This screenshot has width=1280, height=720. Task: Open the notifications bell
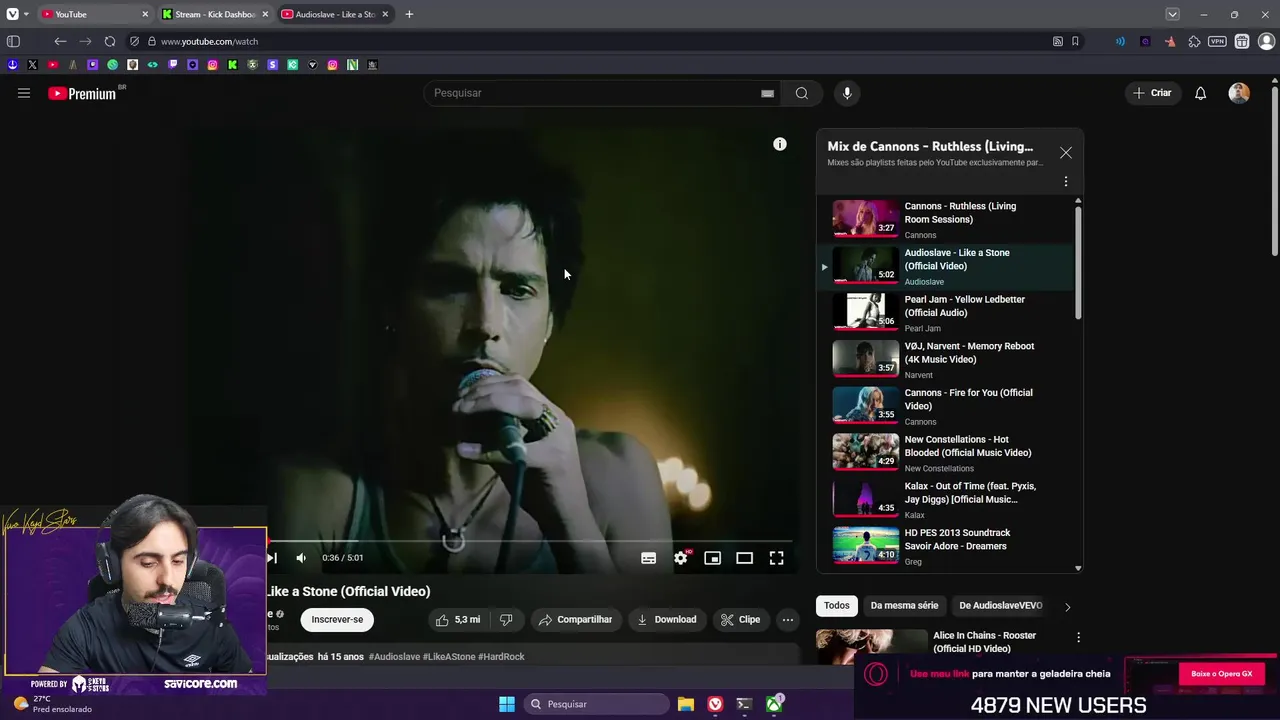pos(1201,93)
